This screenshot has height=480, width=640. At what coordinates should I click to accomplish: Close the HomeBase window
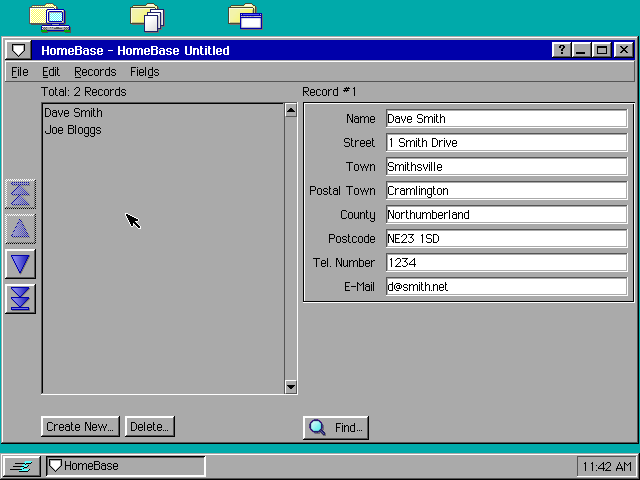pyautogui.click(x=624, y=50)
